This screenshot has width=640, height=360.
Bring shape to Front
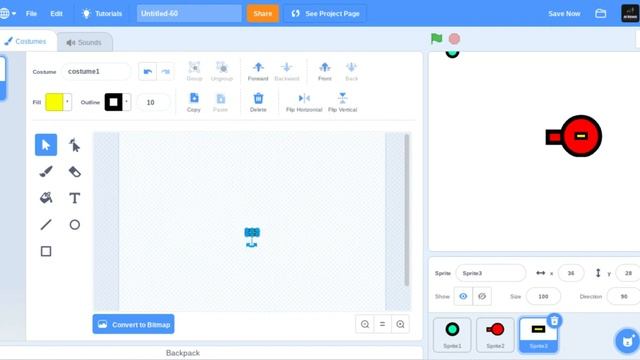(x=325, y=71)
